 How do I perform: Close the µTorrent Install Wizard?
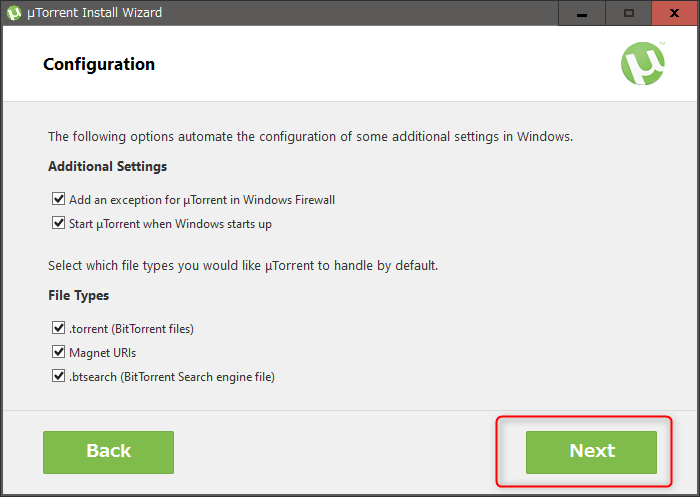click(674, 13)
